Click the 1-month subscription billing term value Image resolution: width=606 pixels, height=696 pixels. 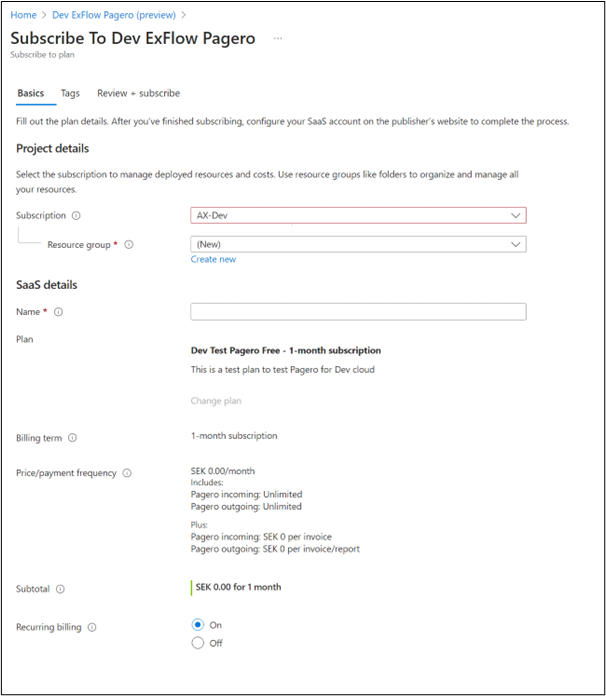pos(234,436)
